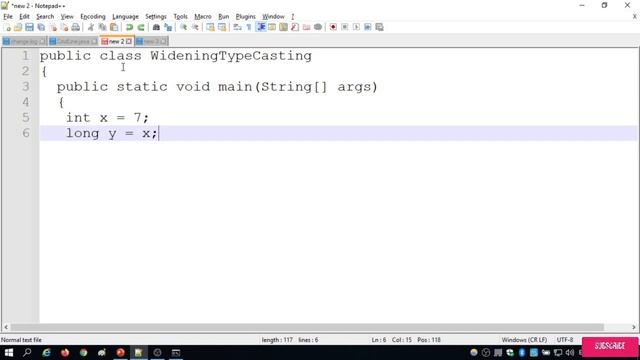Viewport: 640px width, 360px height.
Task: Click the scroll left arrow
Action: [6, 327]
